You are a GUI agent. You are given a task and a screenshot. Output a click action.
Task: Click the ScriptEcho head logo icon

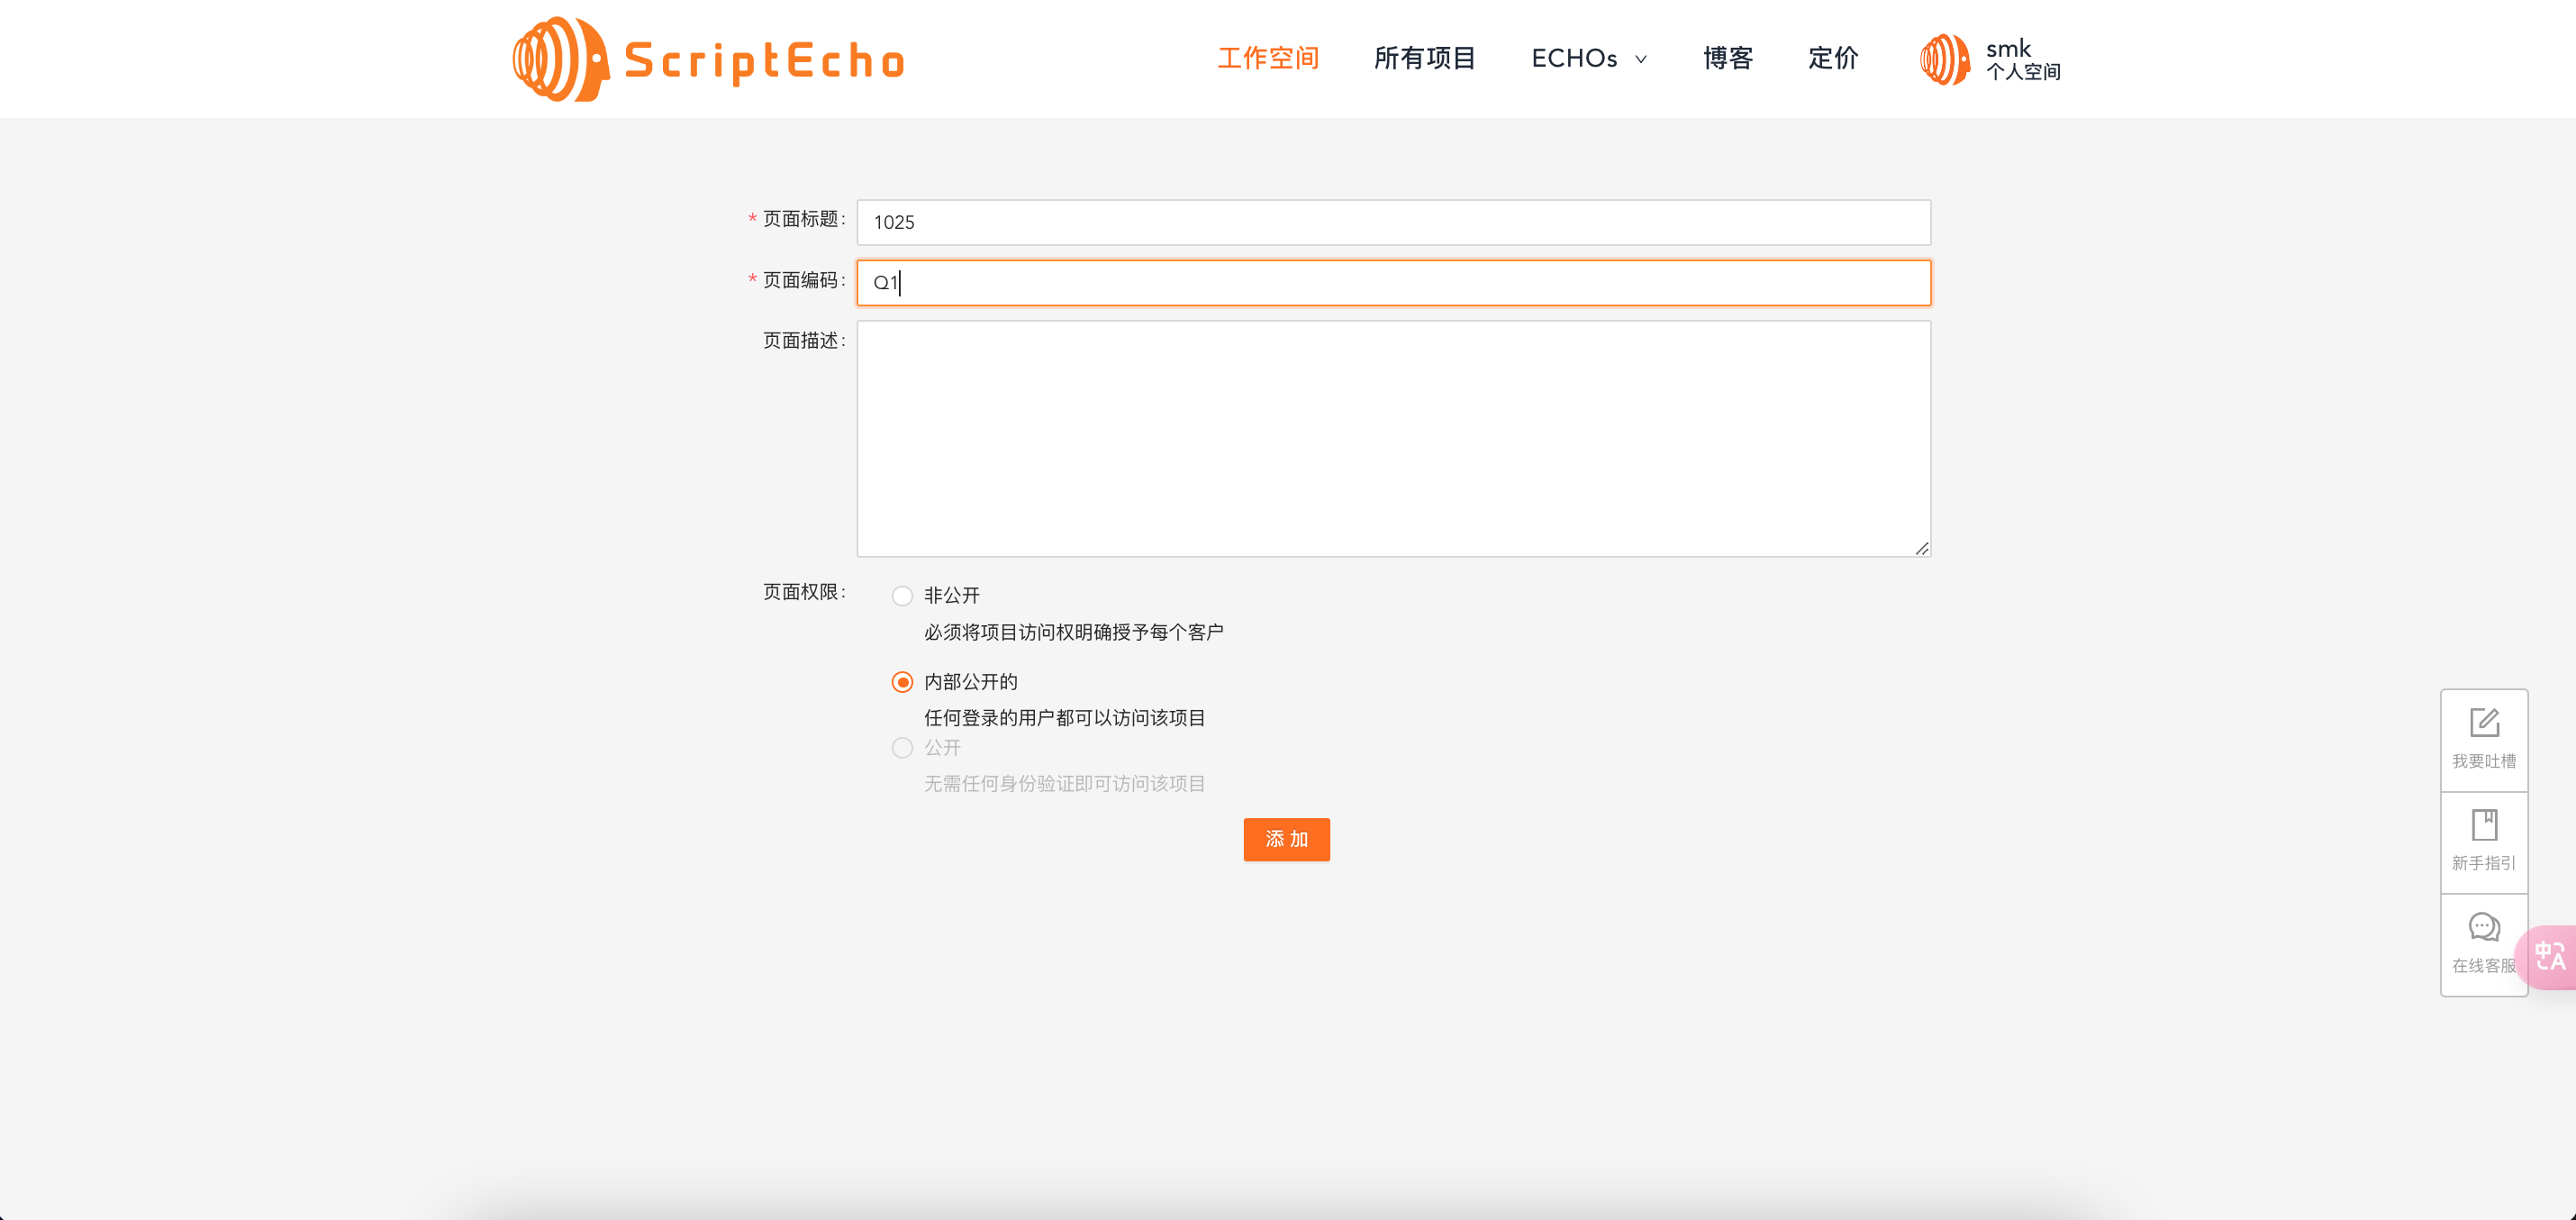pyautogui.click(x=560, y=59)
